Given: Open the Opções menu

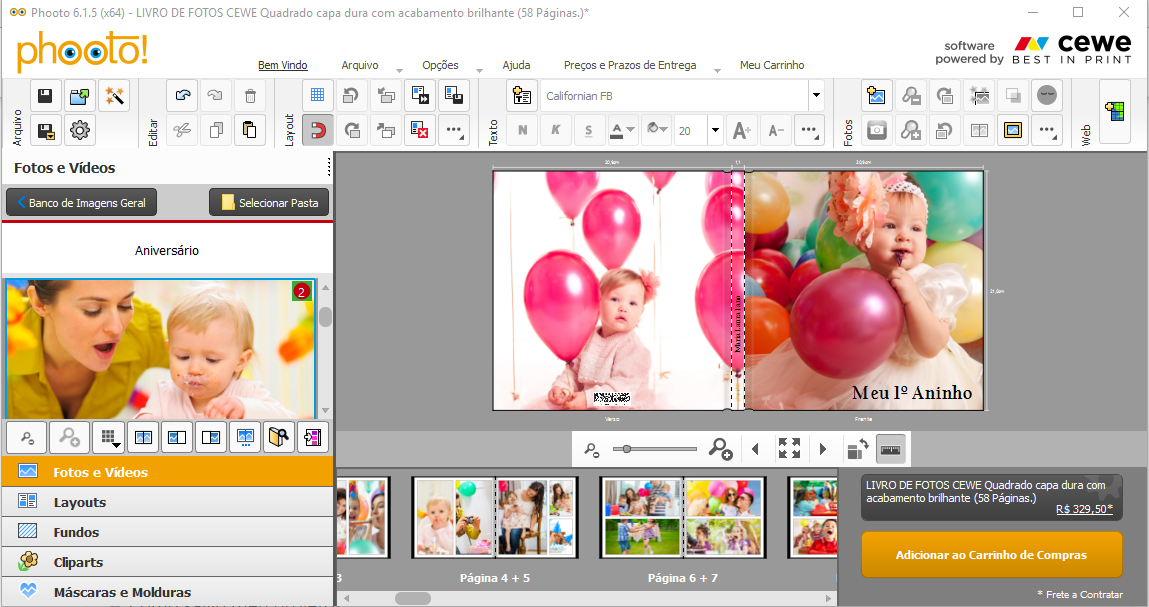Looking at the screenshot, I should point(440,65).
